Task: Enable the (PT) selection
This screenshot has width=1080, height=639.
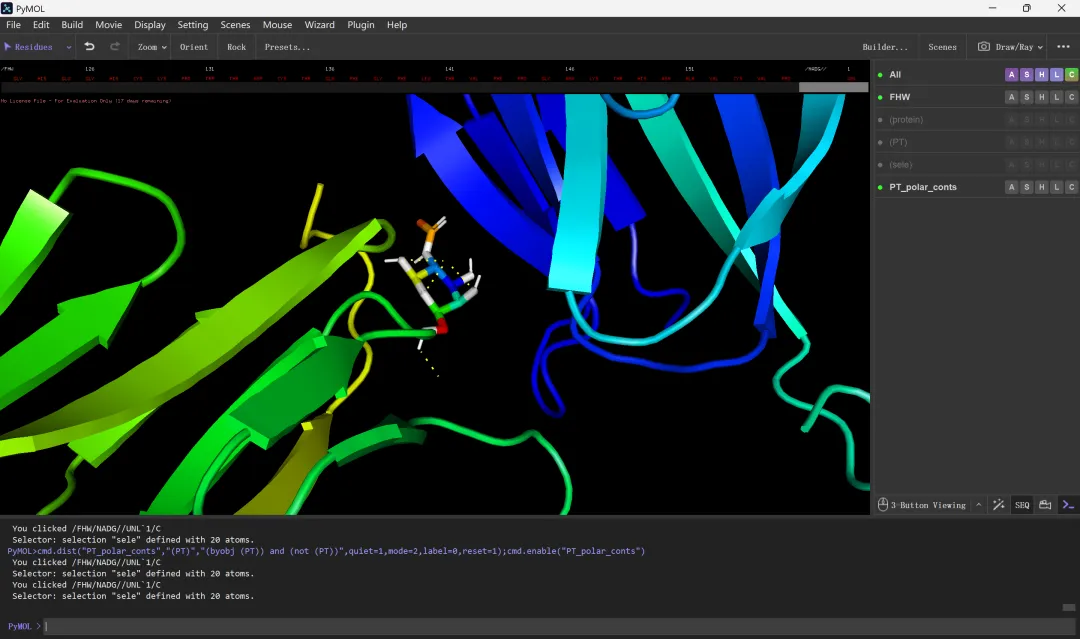Action: [x=880, y=143]
